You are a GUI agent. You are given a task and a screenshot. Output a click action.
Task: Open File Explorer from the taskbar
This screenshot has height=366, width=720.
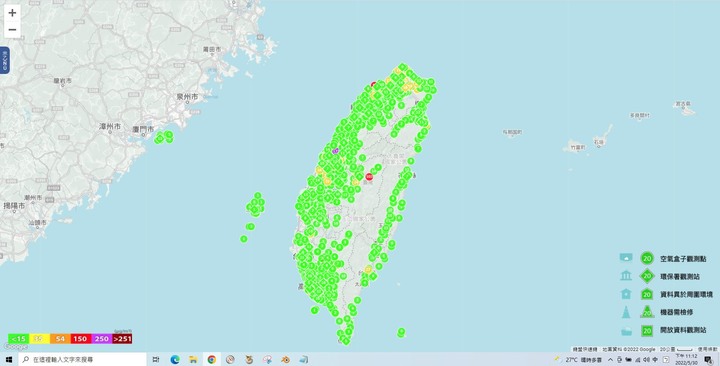click(193, 360)
